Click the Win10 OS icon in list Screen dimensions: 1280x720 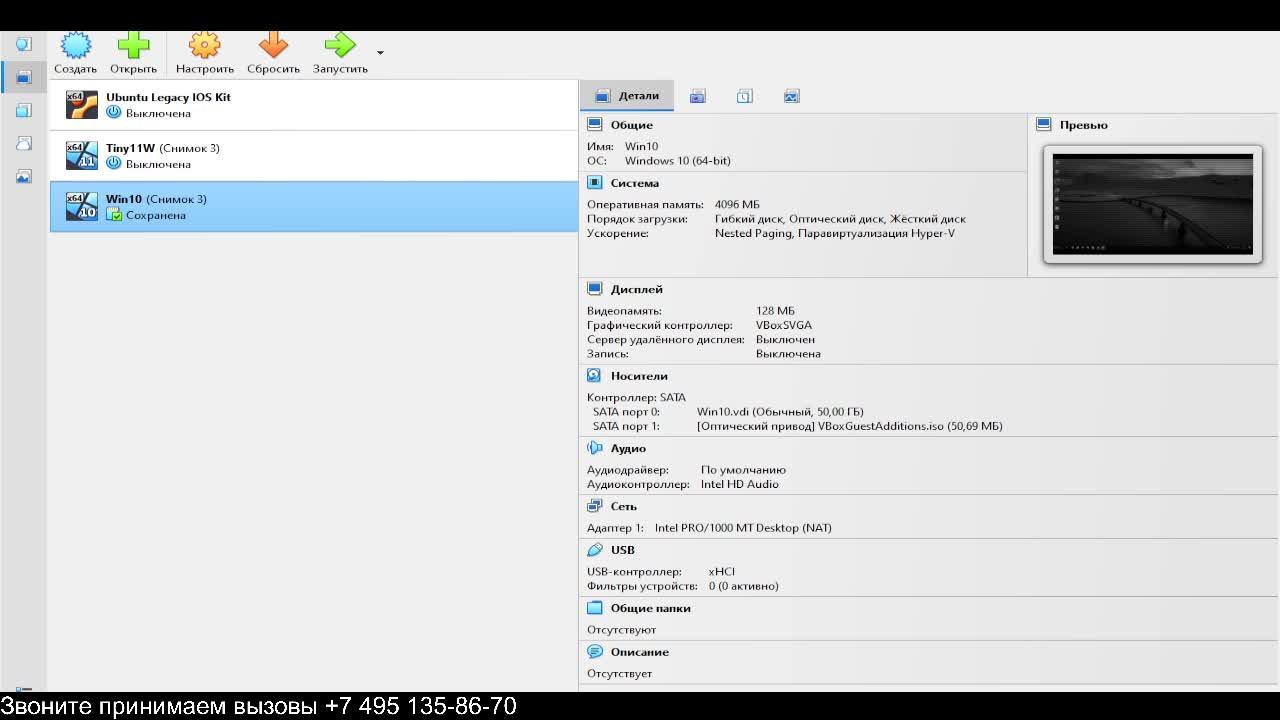[82, 207]
